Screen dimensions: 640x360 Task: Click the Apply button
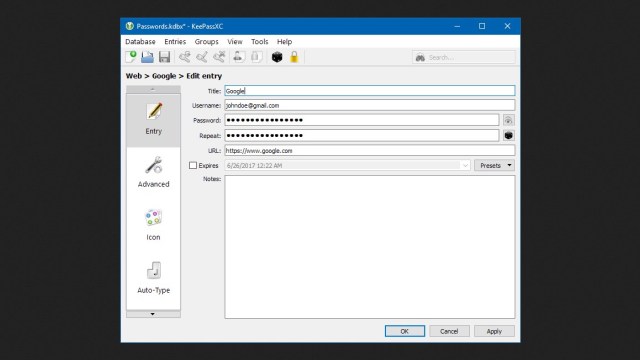pyautogui.click(x=494, y=331)
